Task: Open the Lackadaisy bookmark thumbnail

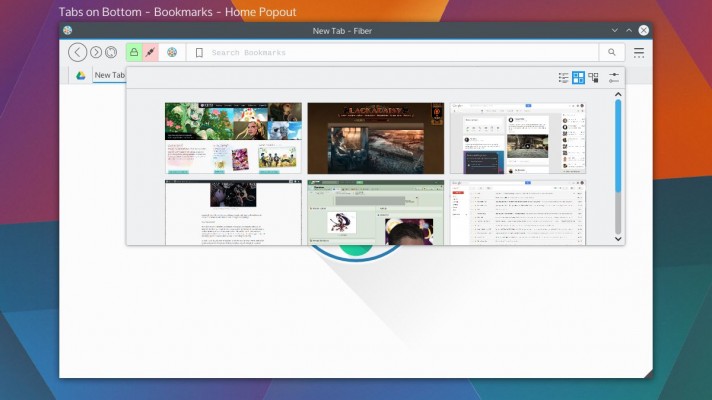Action: pyautogui.click(x=375, y=138)
